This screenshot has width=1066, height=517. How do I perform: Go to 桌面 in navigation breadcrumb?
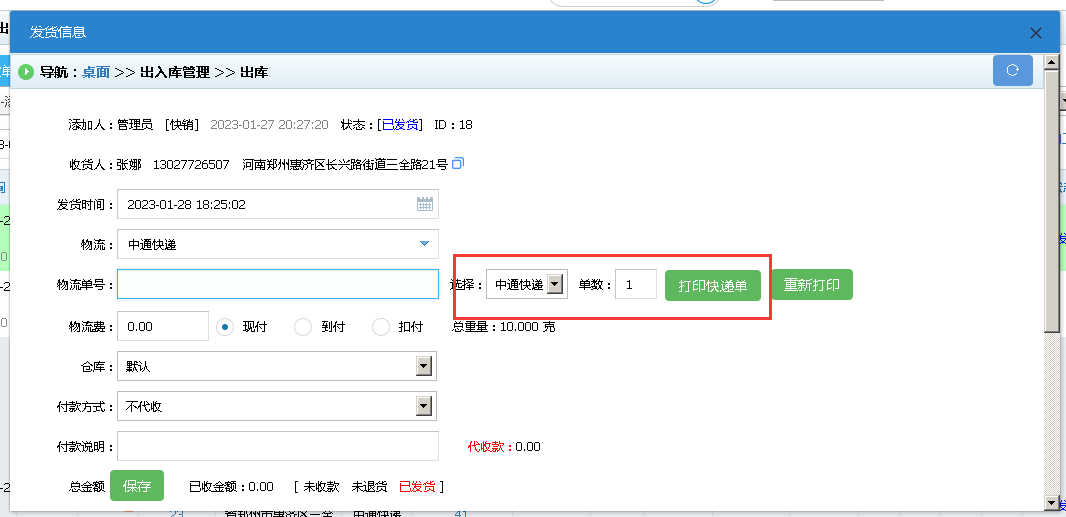click(x=96, y=72)
